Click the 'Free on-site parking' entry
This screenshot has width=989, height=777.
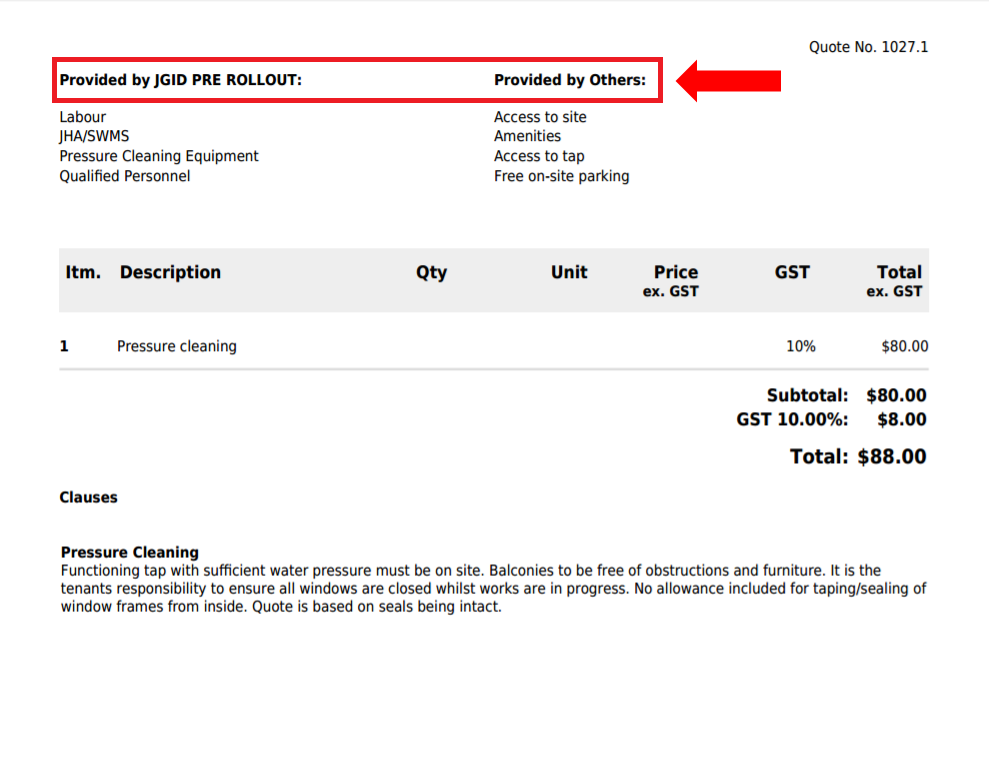pos(561,176)
